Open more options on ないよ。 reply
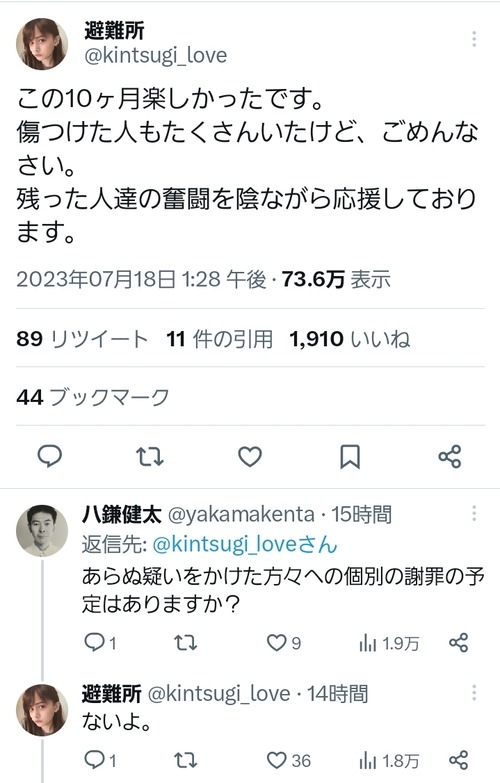This screenshot has width=500, height=783. (x=474, y=693)
